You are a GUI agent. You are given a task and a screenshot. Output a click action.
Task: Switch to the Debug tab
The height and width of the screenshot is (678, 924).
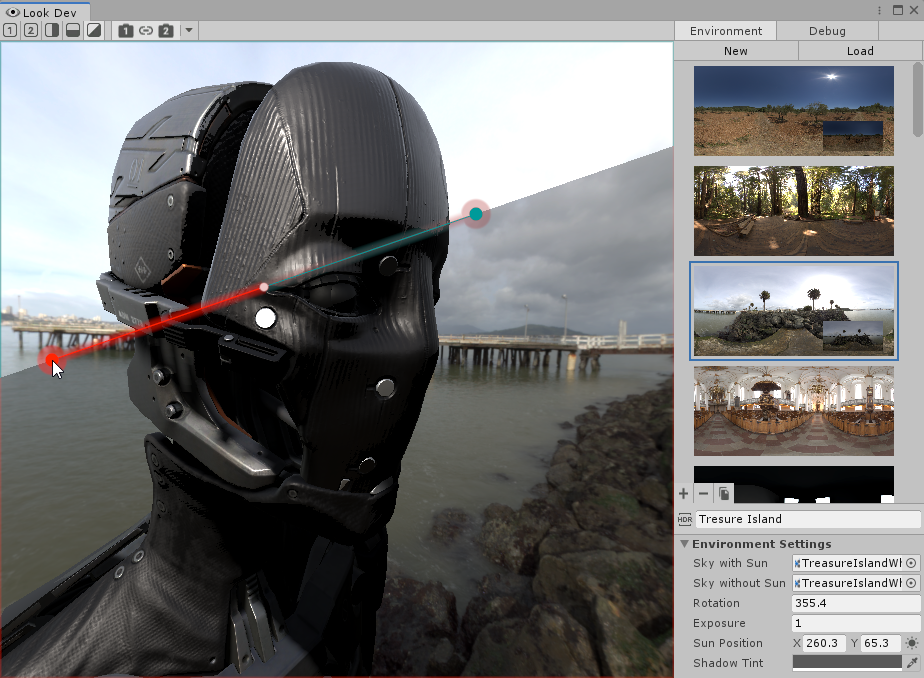tap(827, 31)
